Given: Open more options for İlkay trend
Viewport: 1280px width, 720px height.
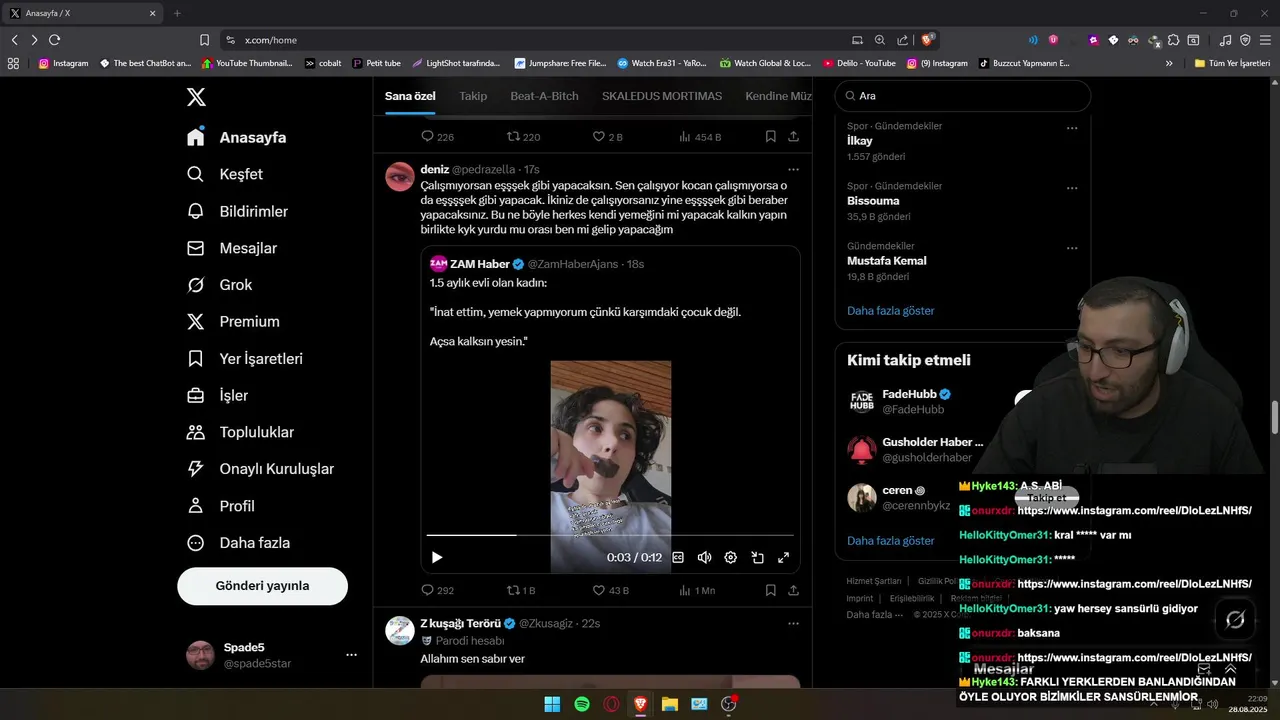Looking at the screenshot, I should coord(1072,128).
